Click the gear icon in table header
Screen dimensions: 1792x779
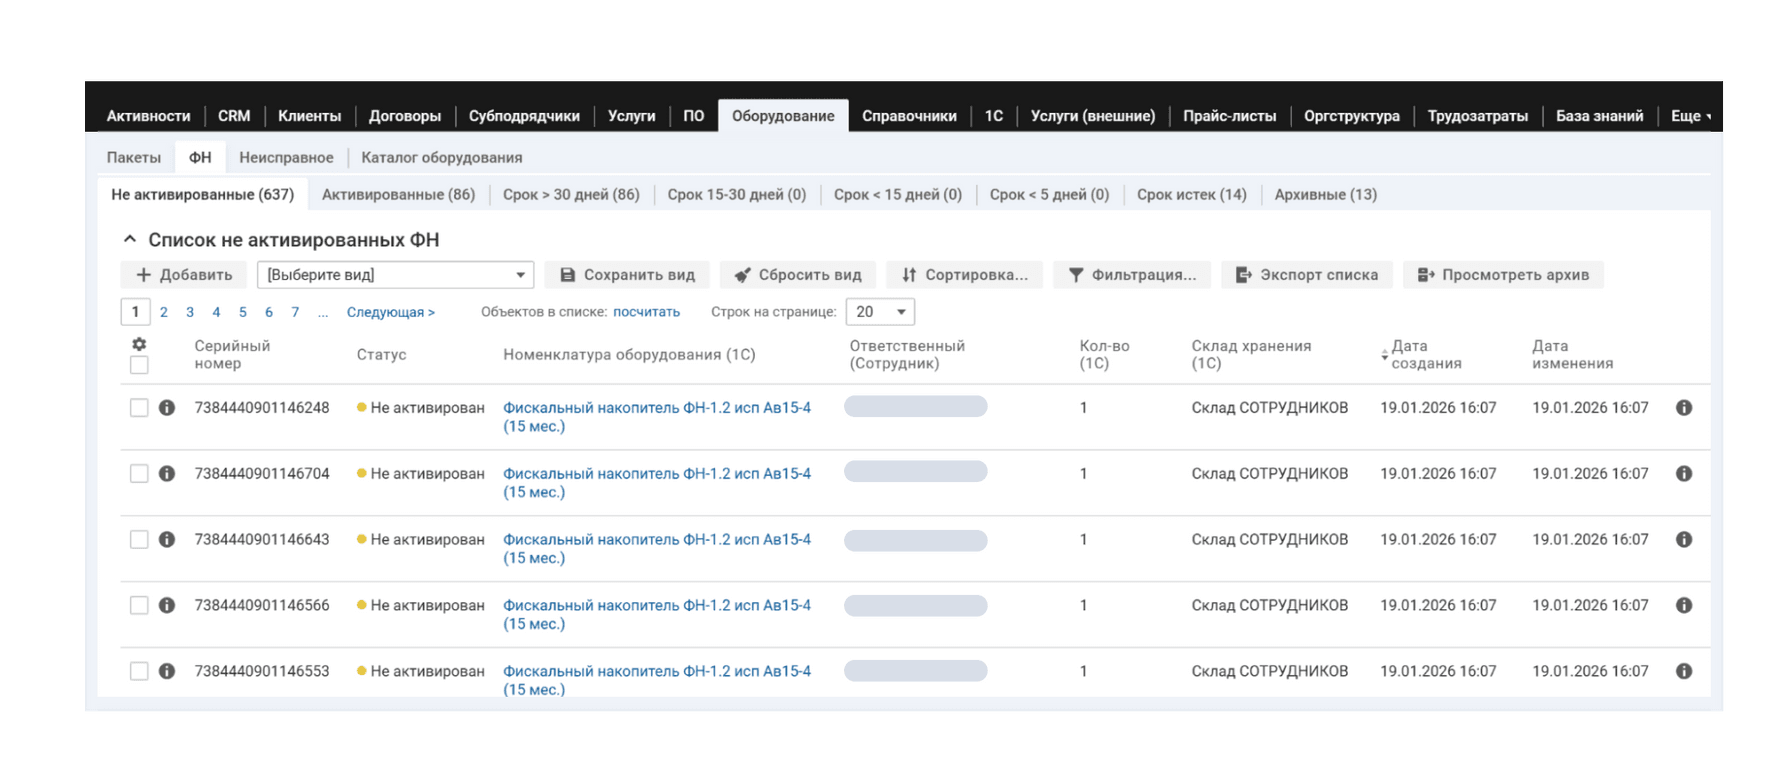click(x=139, y=344)
